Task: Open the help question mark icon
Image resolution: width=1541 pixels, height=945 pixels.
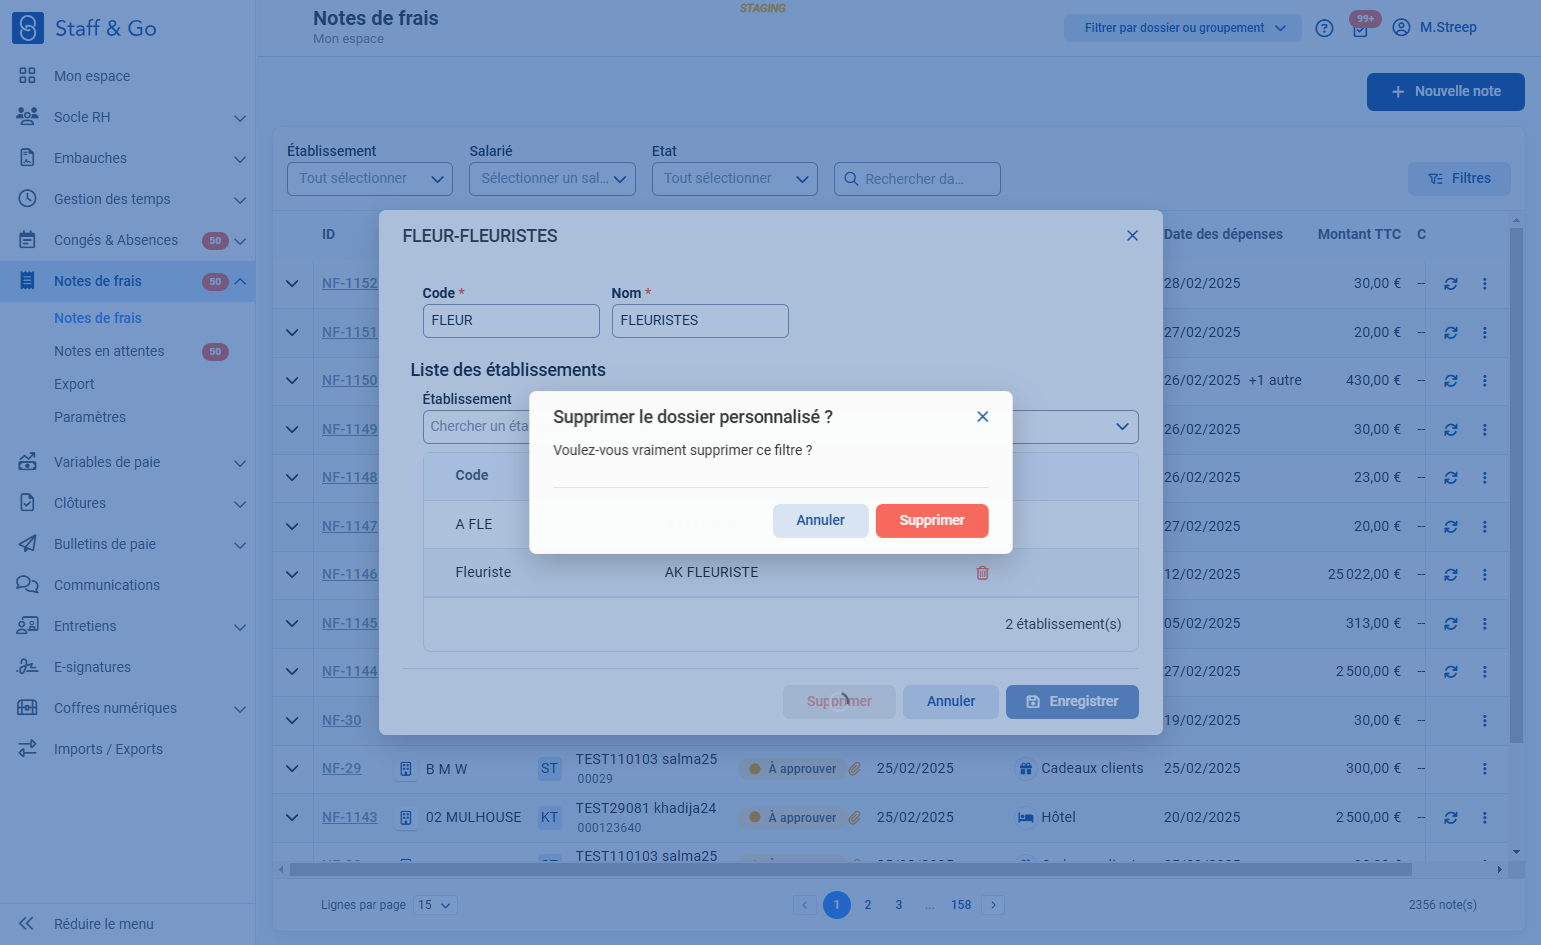Action: tap(1324, 28)
